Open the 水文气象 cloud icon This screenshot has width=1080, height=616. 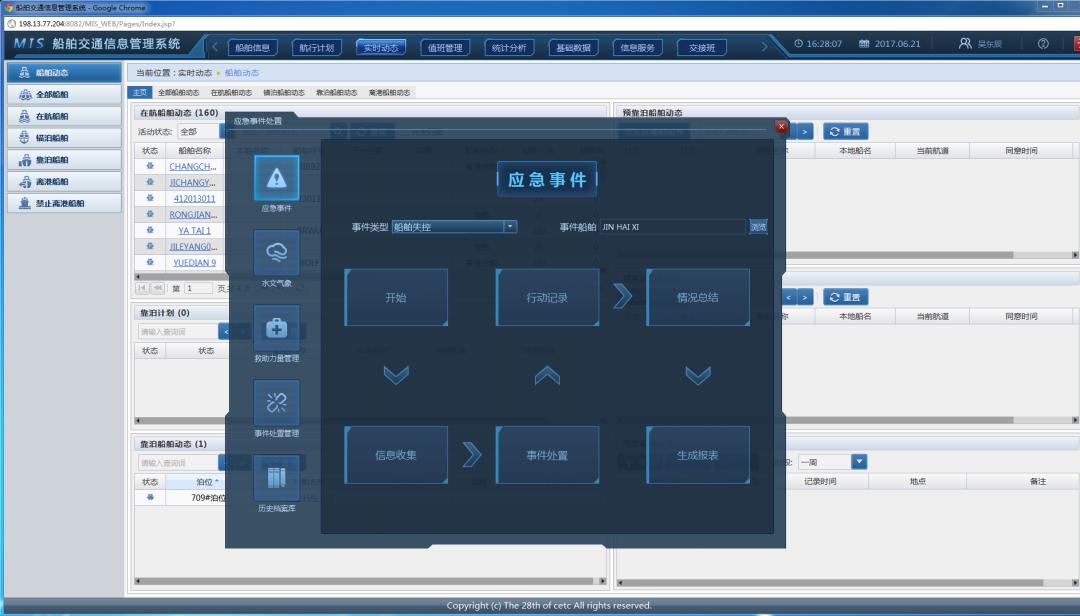(x=276, y=253)
